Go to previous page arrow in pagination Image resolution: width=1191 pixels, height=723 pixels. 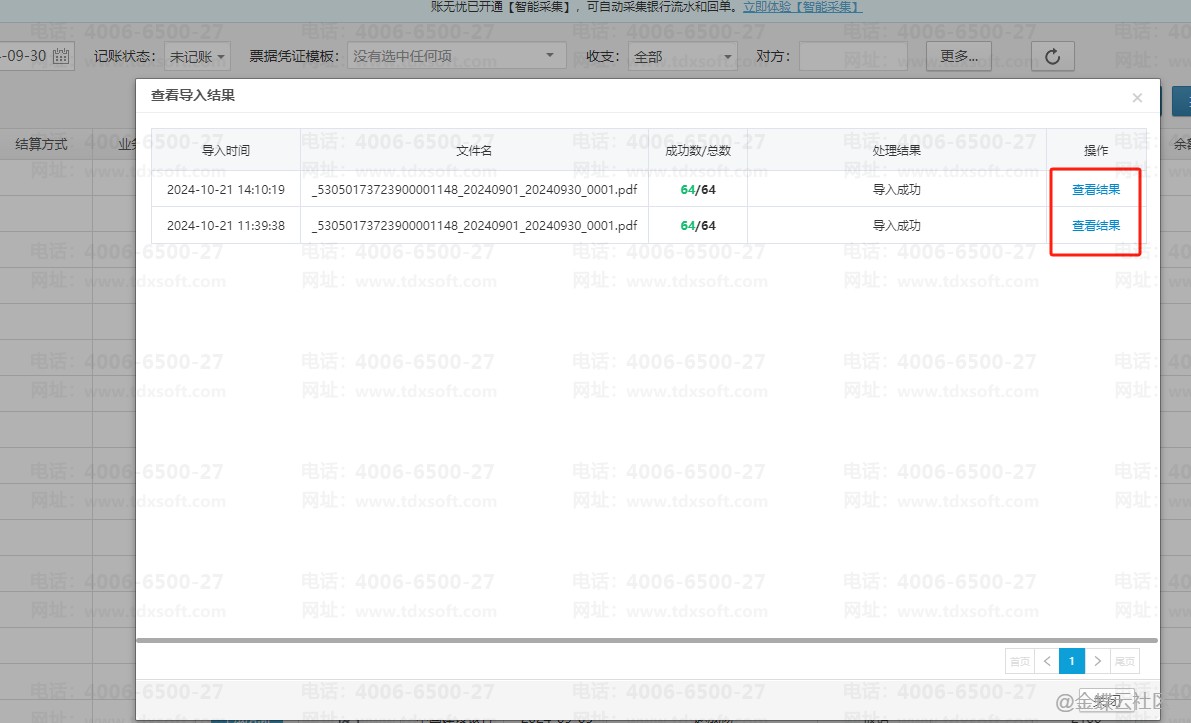[1046, 661]
